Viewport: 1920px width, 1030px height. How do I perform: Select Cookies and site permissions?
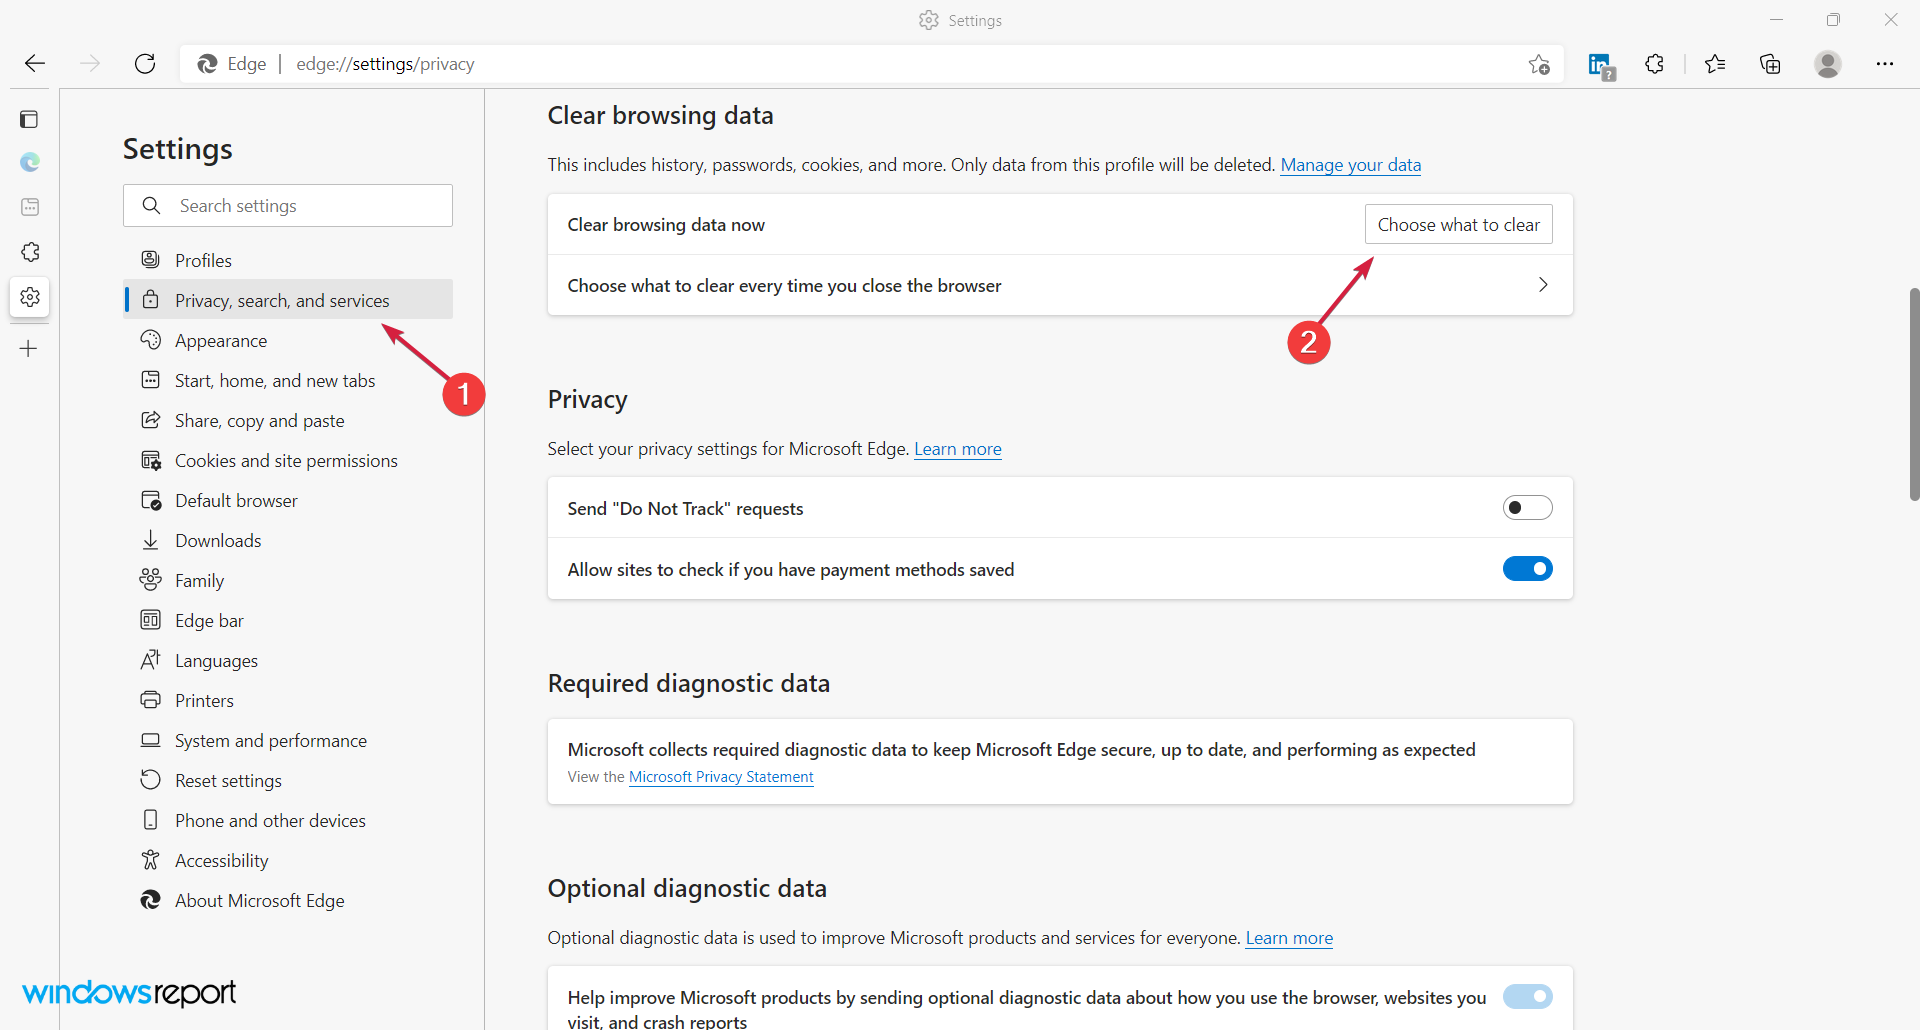point(286,461)
